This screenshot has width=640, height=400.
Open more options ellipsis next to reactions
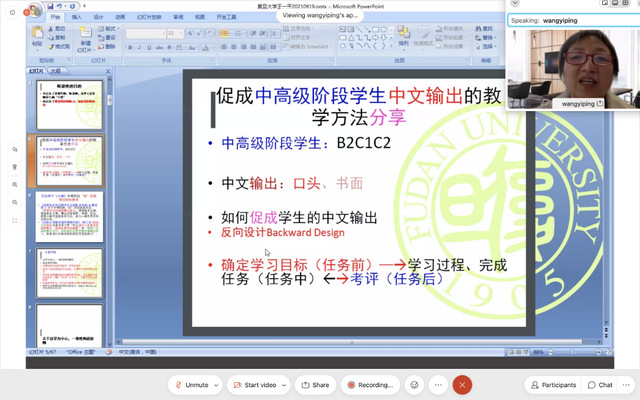[x=438, y=385]
